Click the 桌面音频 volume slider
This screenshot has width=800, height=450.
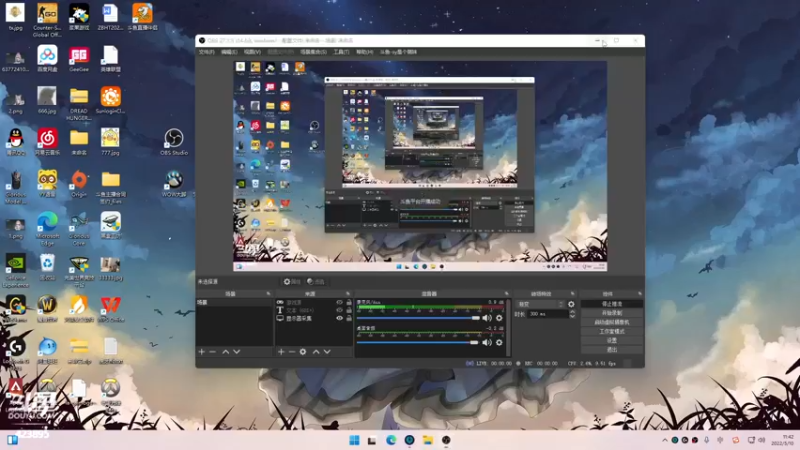point(418,342)
